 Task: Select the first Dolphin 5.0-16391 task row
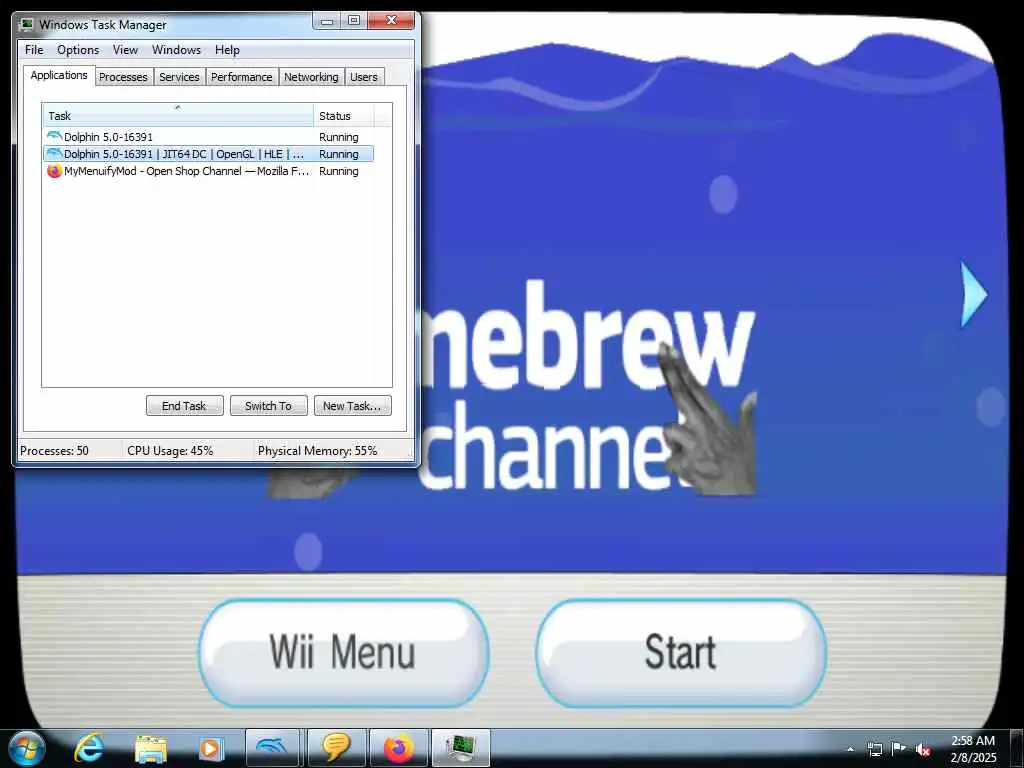click(208, 137)
